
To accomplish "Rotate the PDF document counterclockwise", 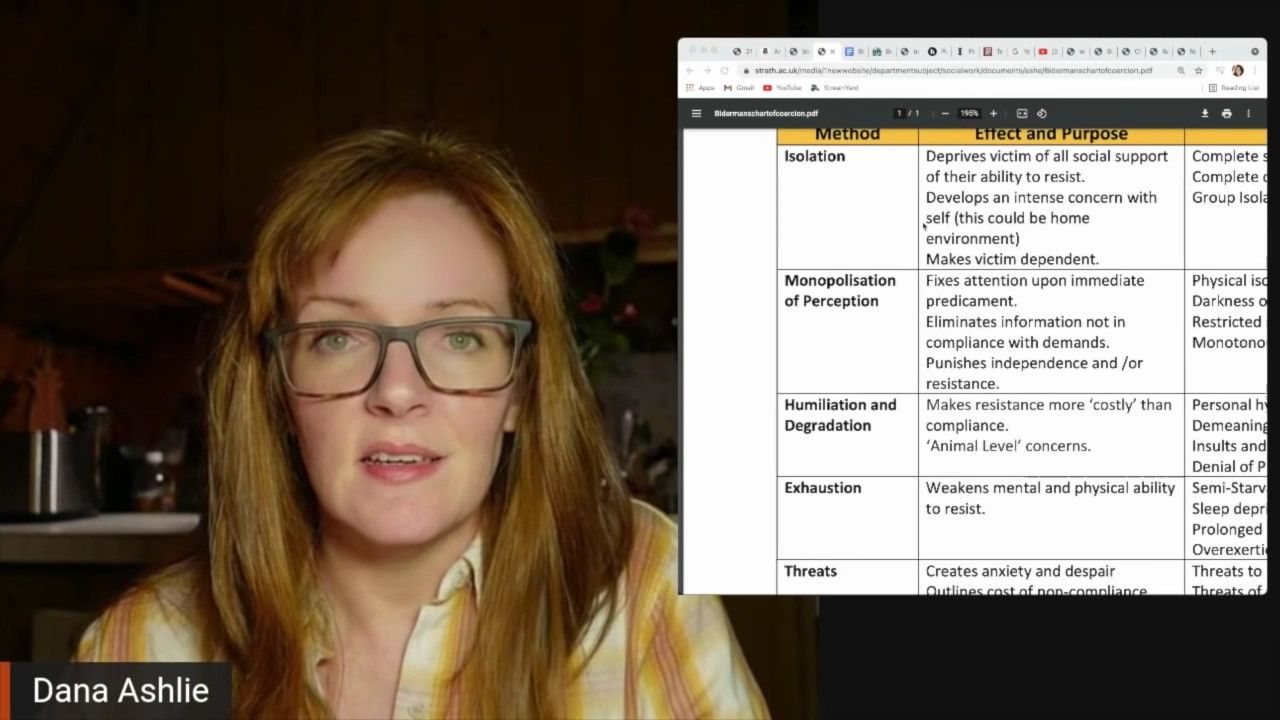I will pos(1041,114).
